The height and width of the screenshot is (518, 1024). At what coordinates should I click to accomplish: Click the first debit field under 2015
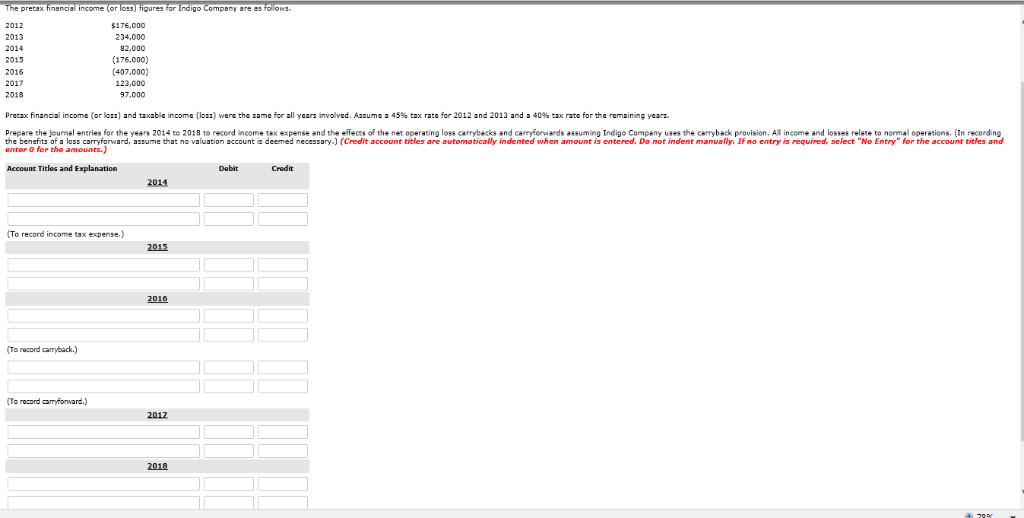tap(229, 265)
